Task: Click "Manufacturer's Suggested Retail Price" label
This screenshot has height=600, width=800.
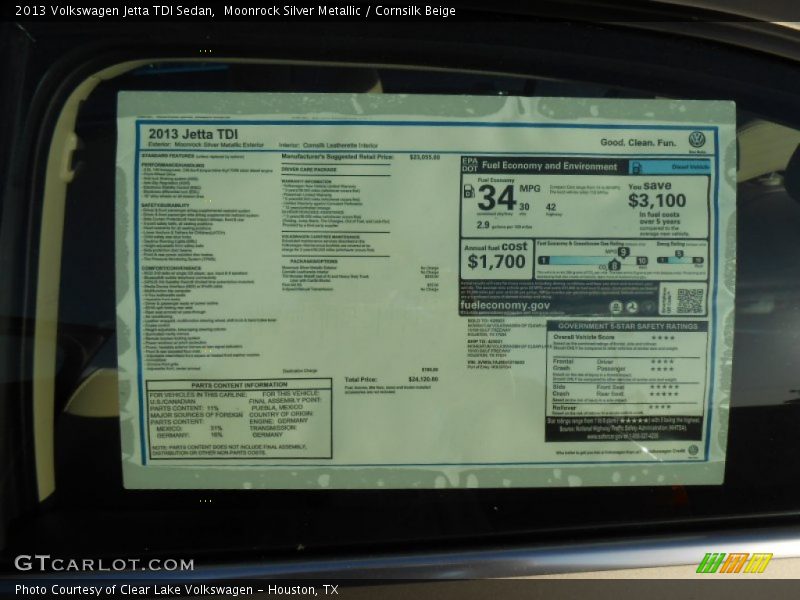Action: click(x=337, y=157)
